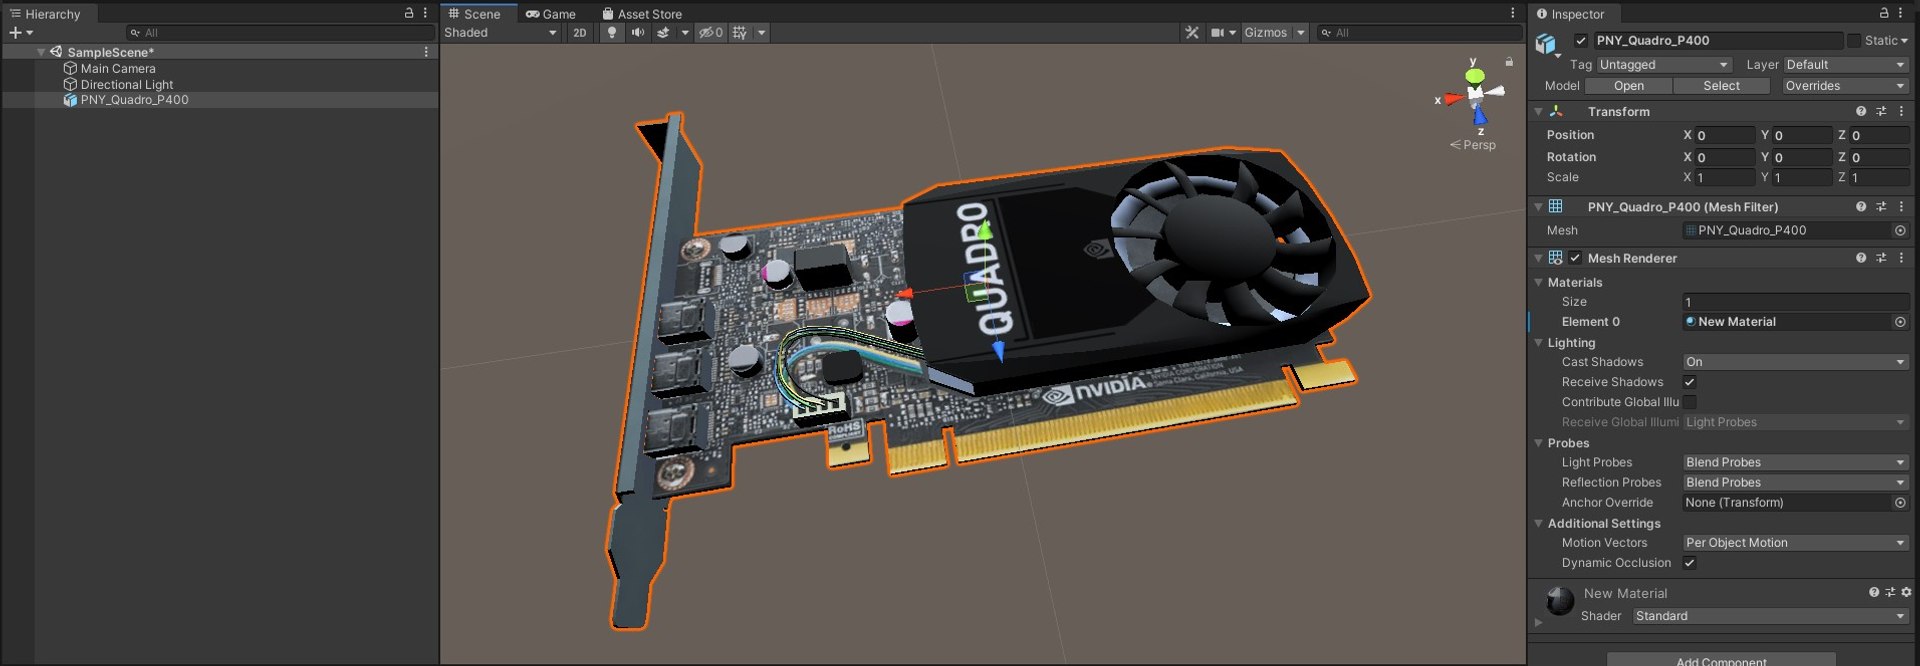Viewport: 1920px width, 666px height.
Task: Select the Inspector tab
Action: pos(1570,14)
